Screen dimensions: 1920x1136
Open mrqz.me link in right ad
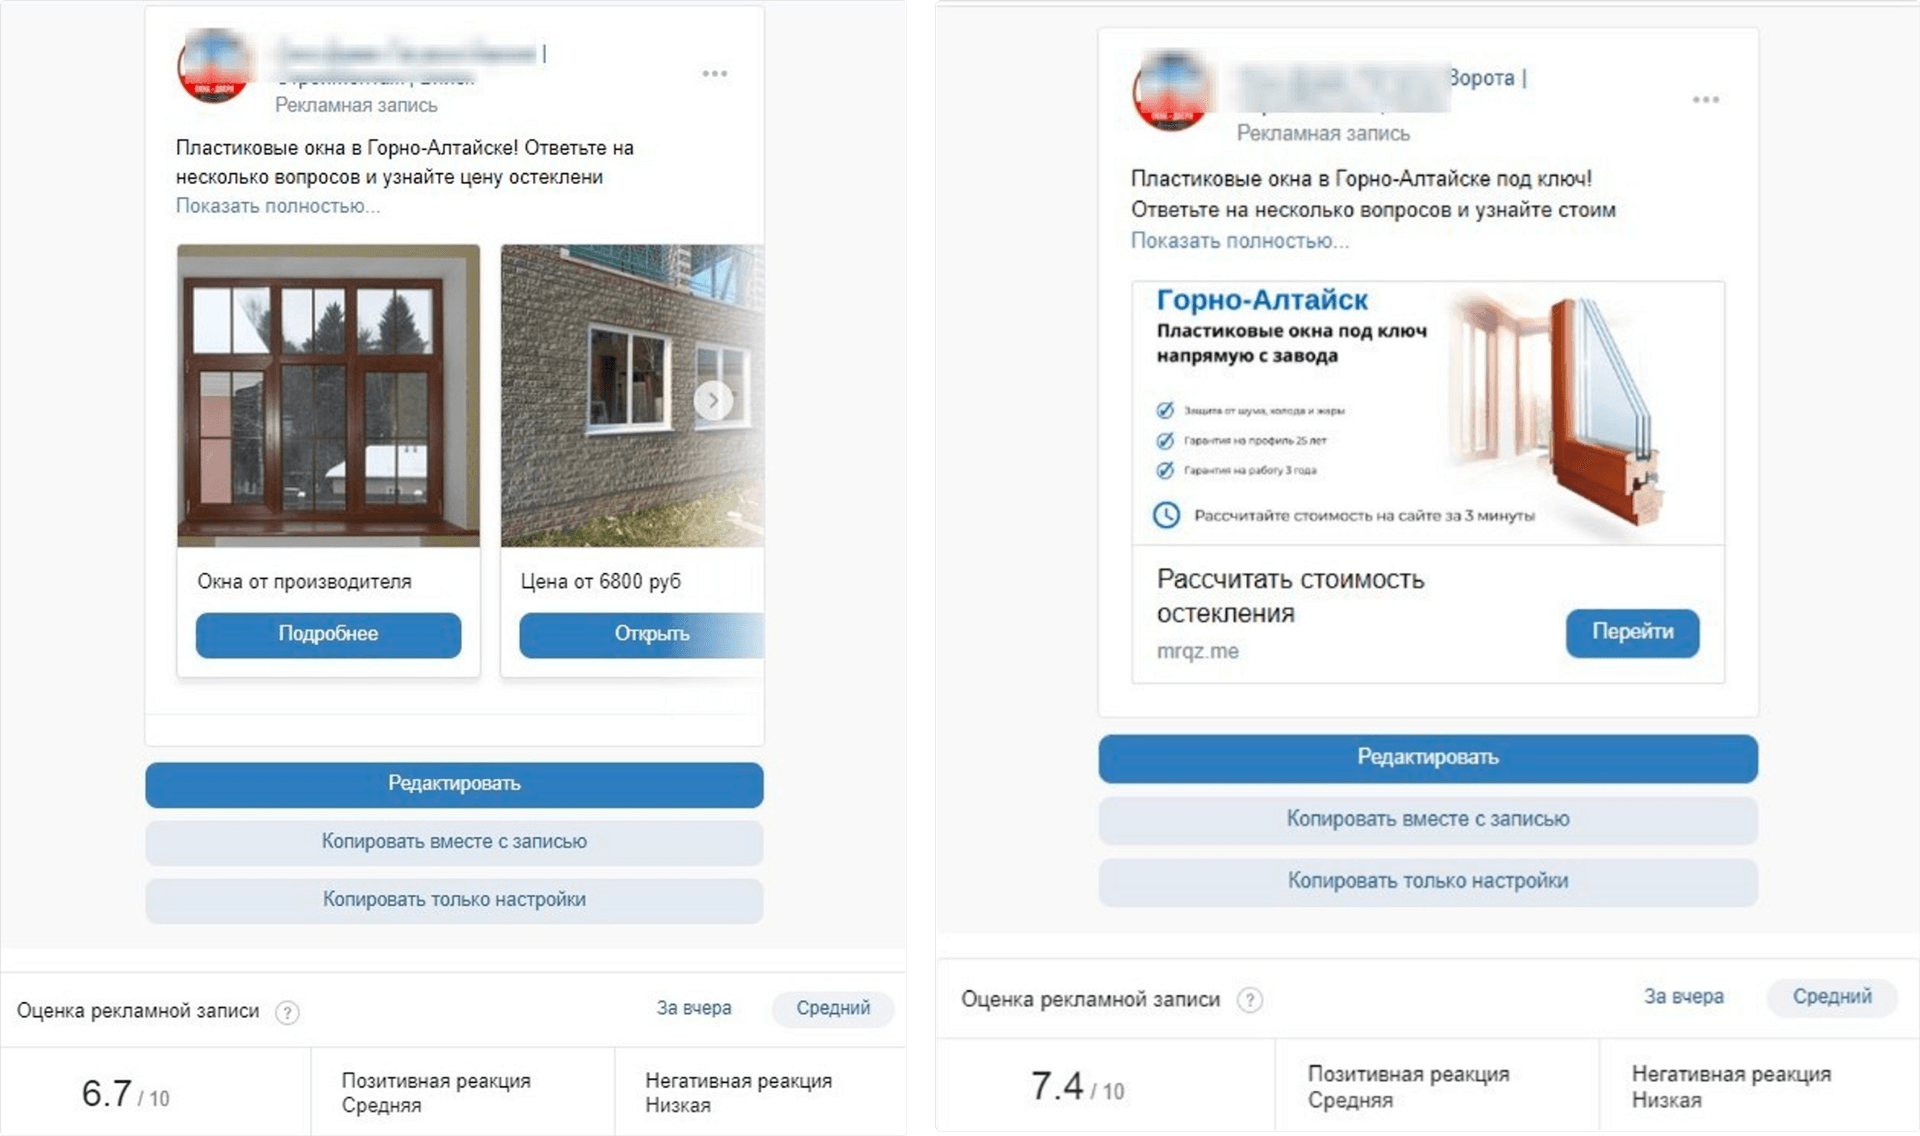(x=1198, y=651)
